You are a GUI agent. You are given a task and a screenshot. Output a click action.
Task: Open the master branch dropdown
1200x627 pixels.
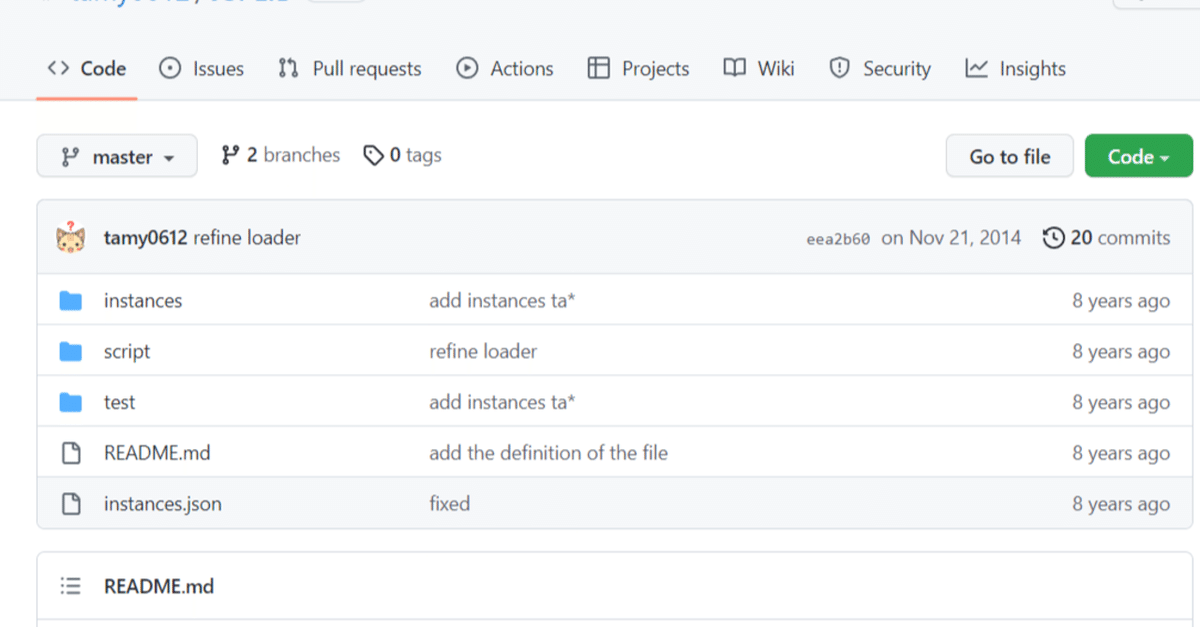117,157
